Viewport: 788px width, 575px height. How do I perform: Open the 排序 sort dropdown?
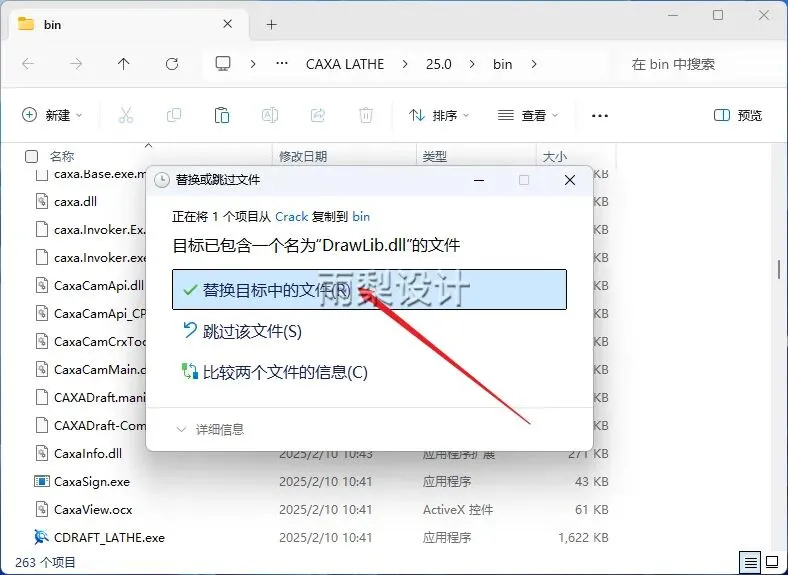[439, 116]
